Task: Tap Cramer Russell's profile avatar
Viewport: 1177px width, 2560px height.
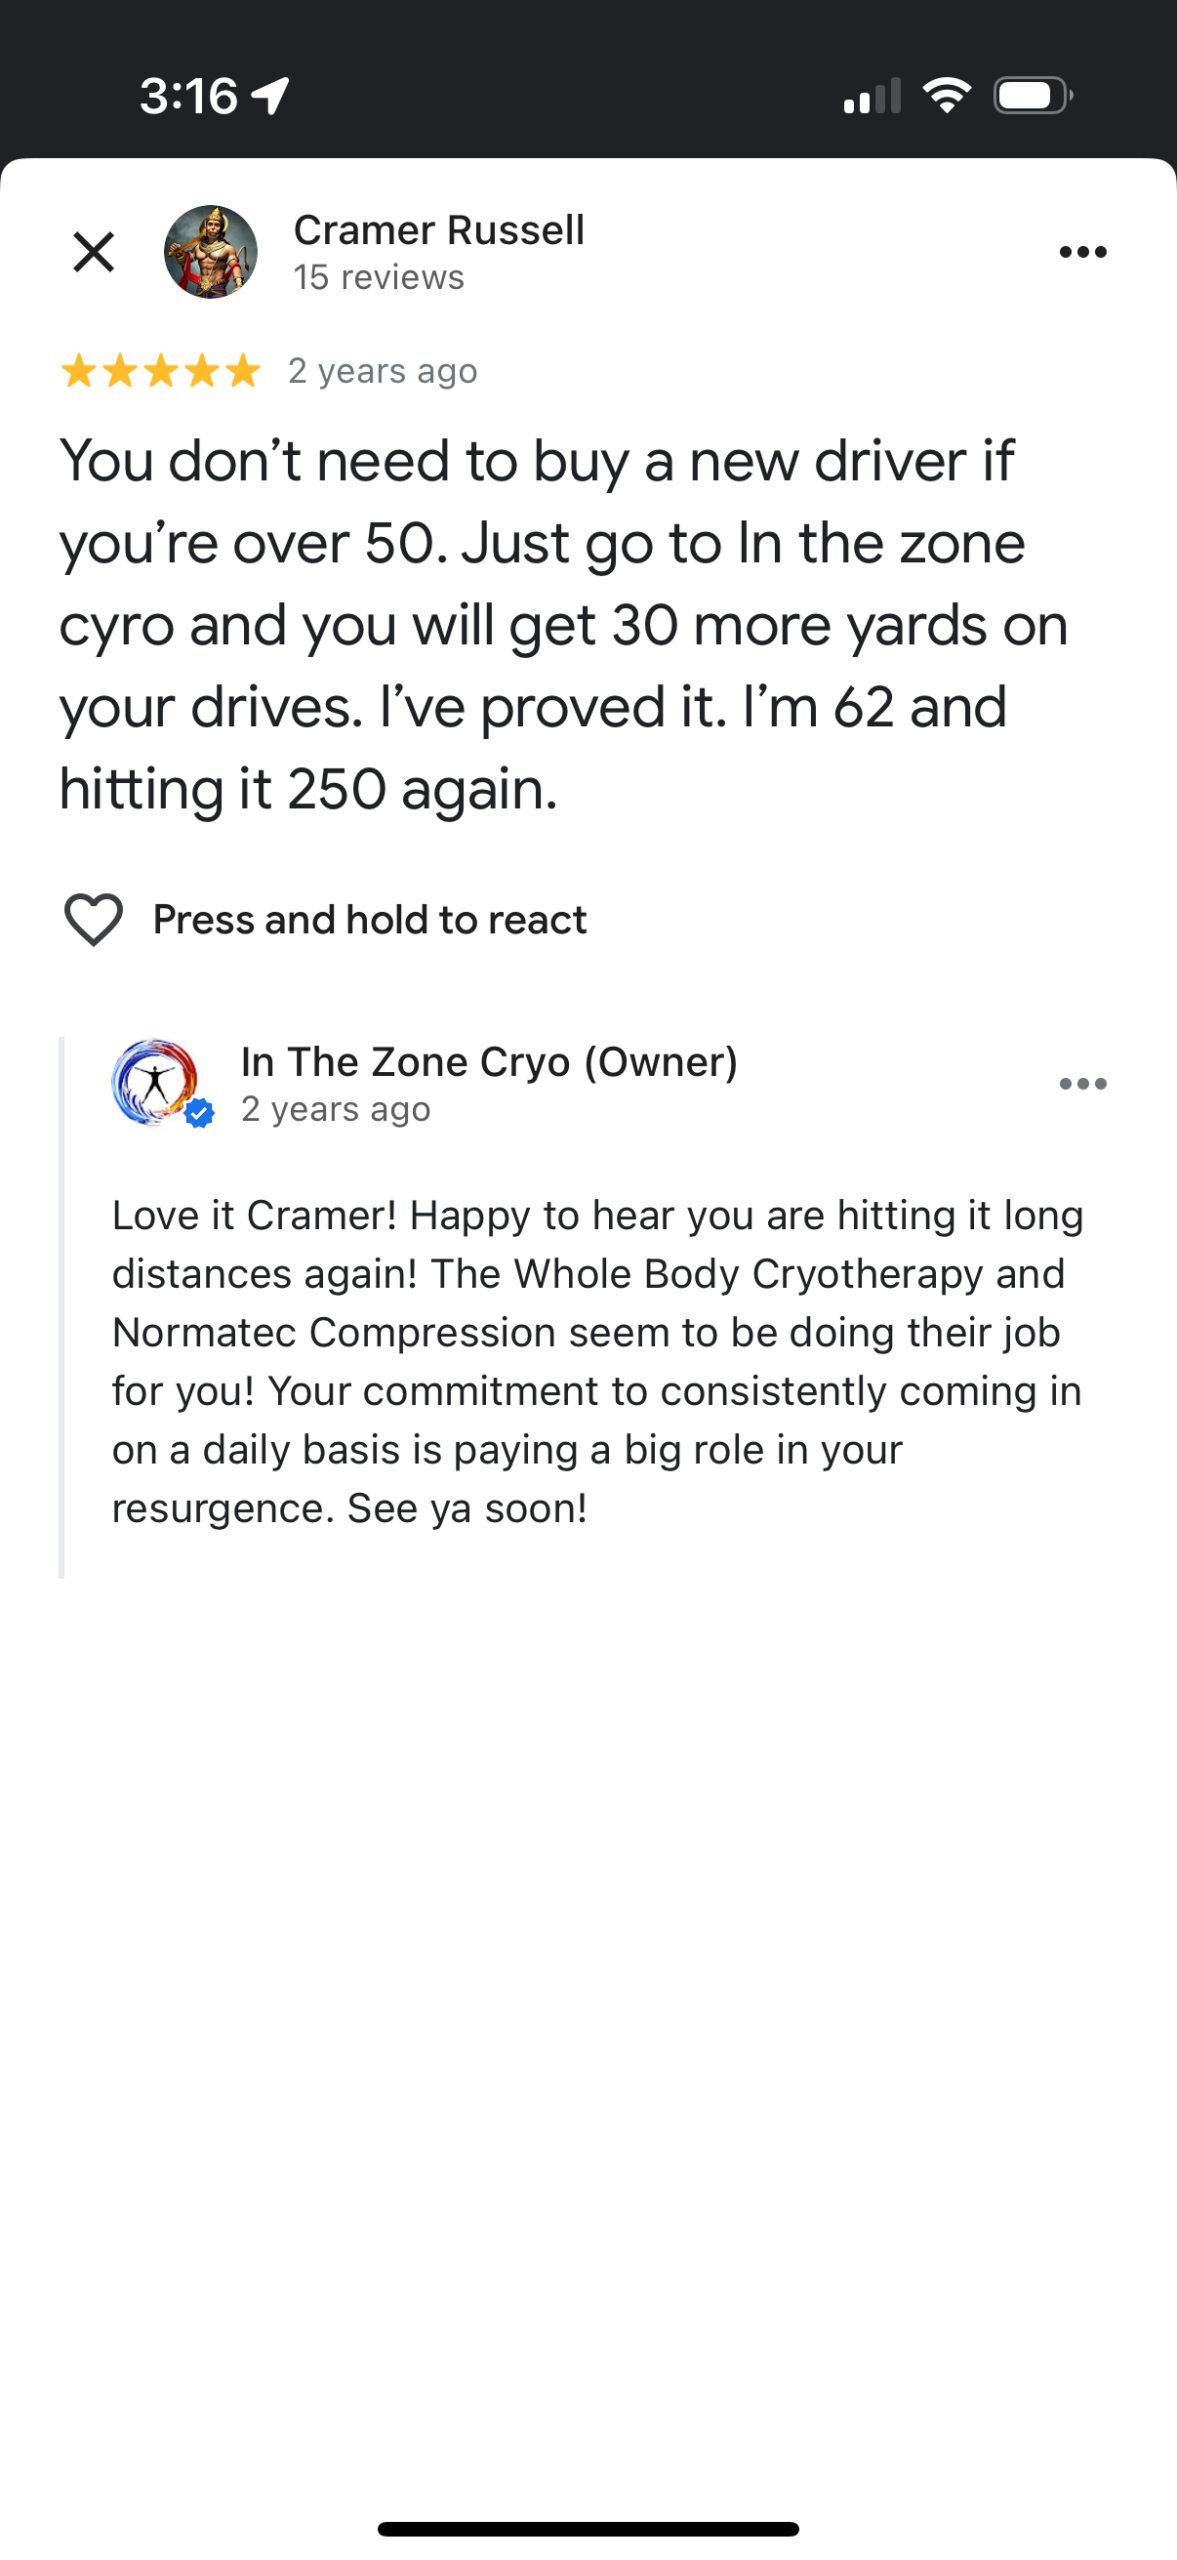Action: pos(210,252)
